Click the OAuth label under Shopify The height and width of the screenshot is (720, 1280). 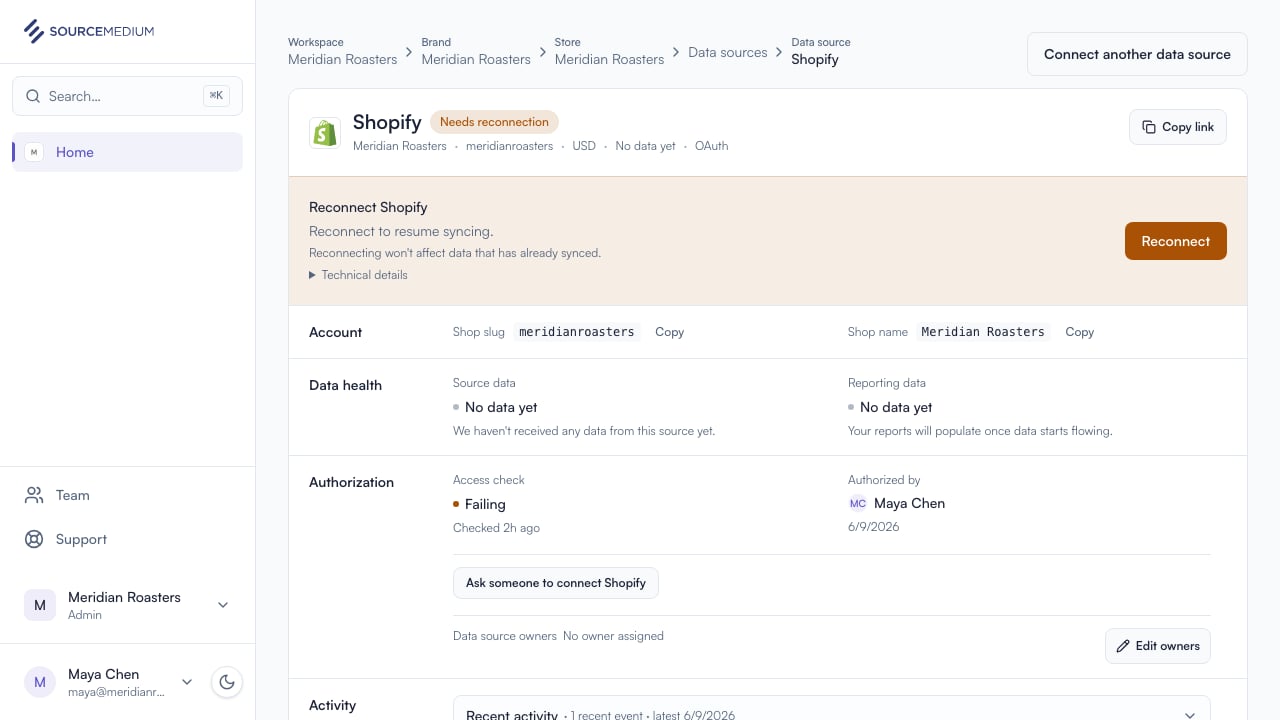click(712, 146)
